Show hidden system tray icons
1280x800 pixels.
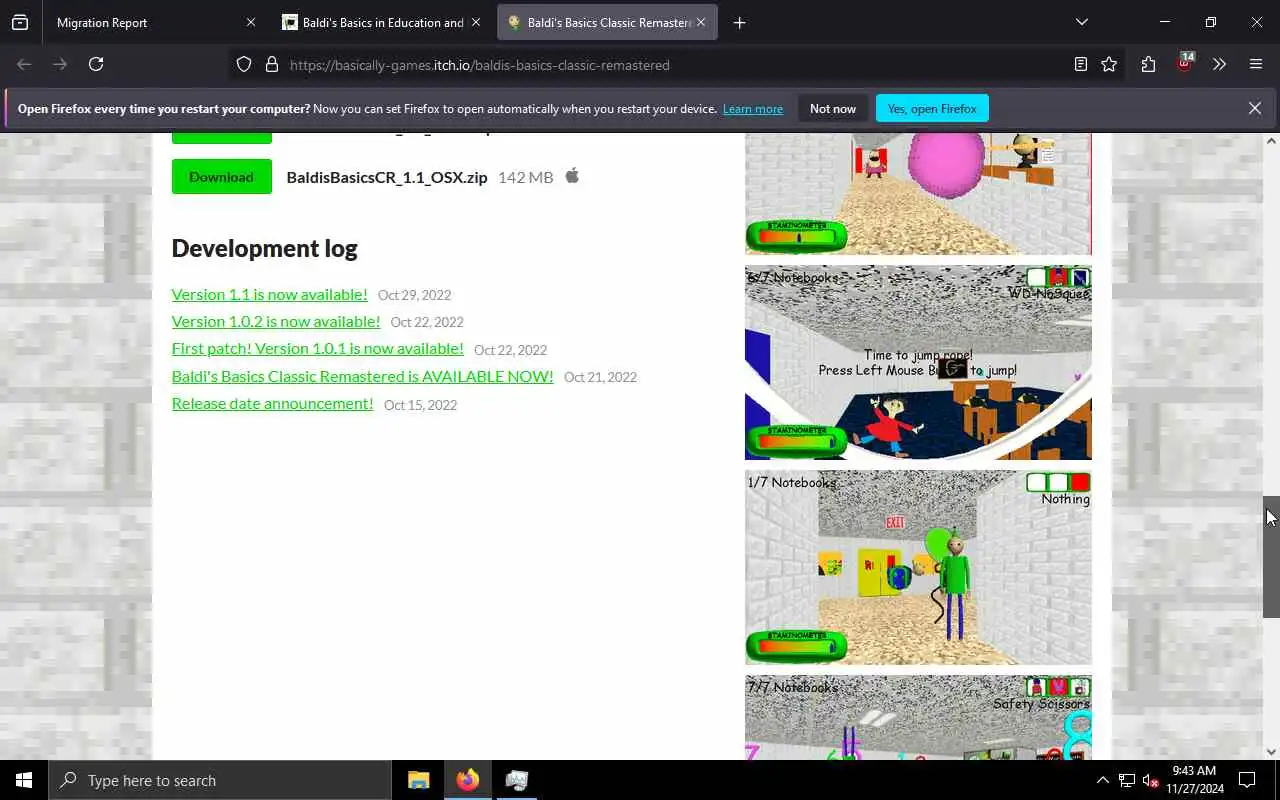[x=1102, y=780]
